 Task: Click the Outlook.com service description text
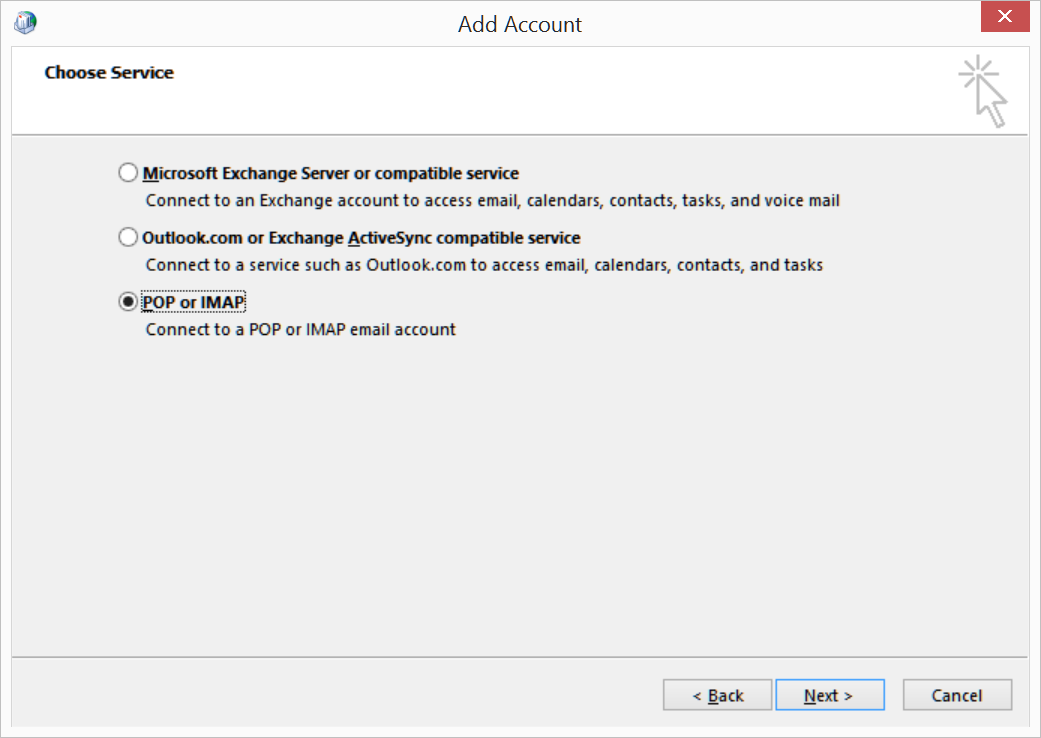(484, 265)
